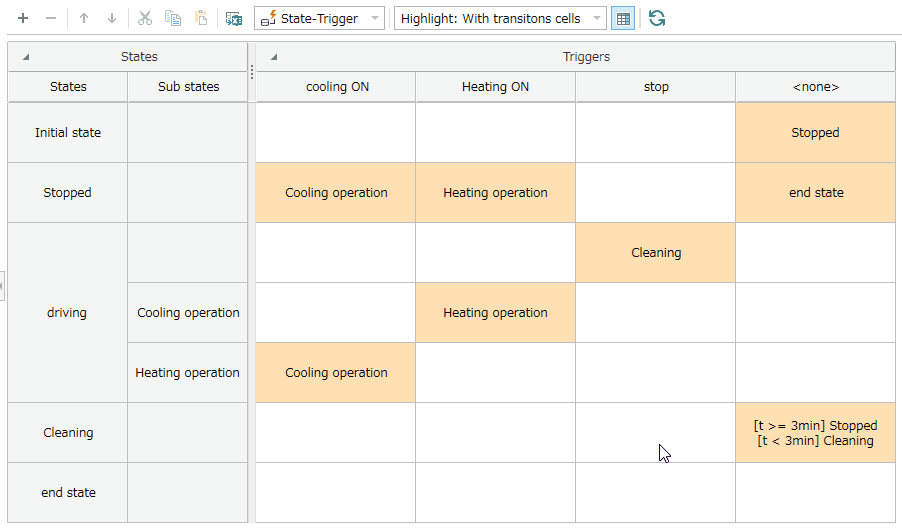Click the Paste clipboard icon
The image size is (902, 531).
point(201,18)
